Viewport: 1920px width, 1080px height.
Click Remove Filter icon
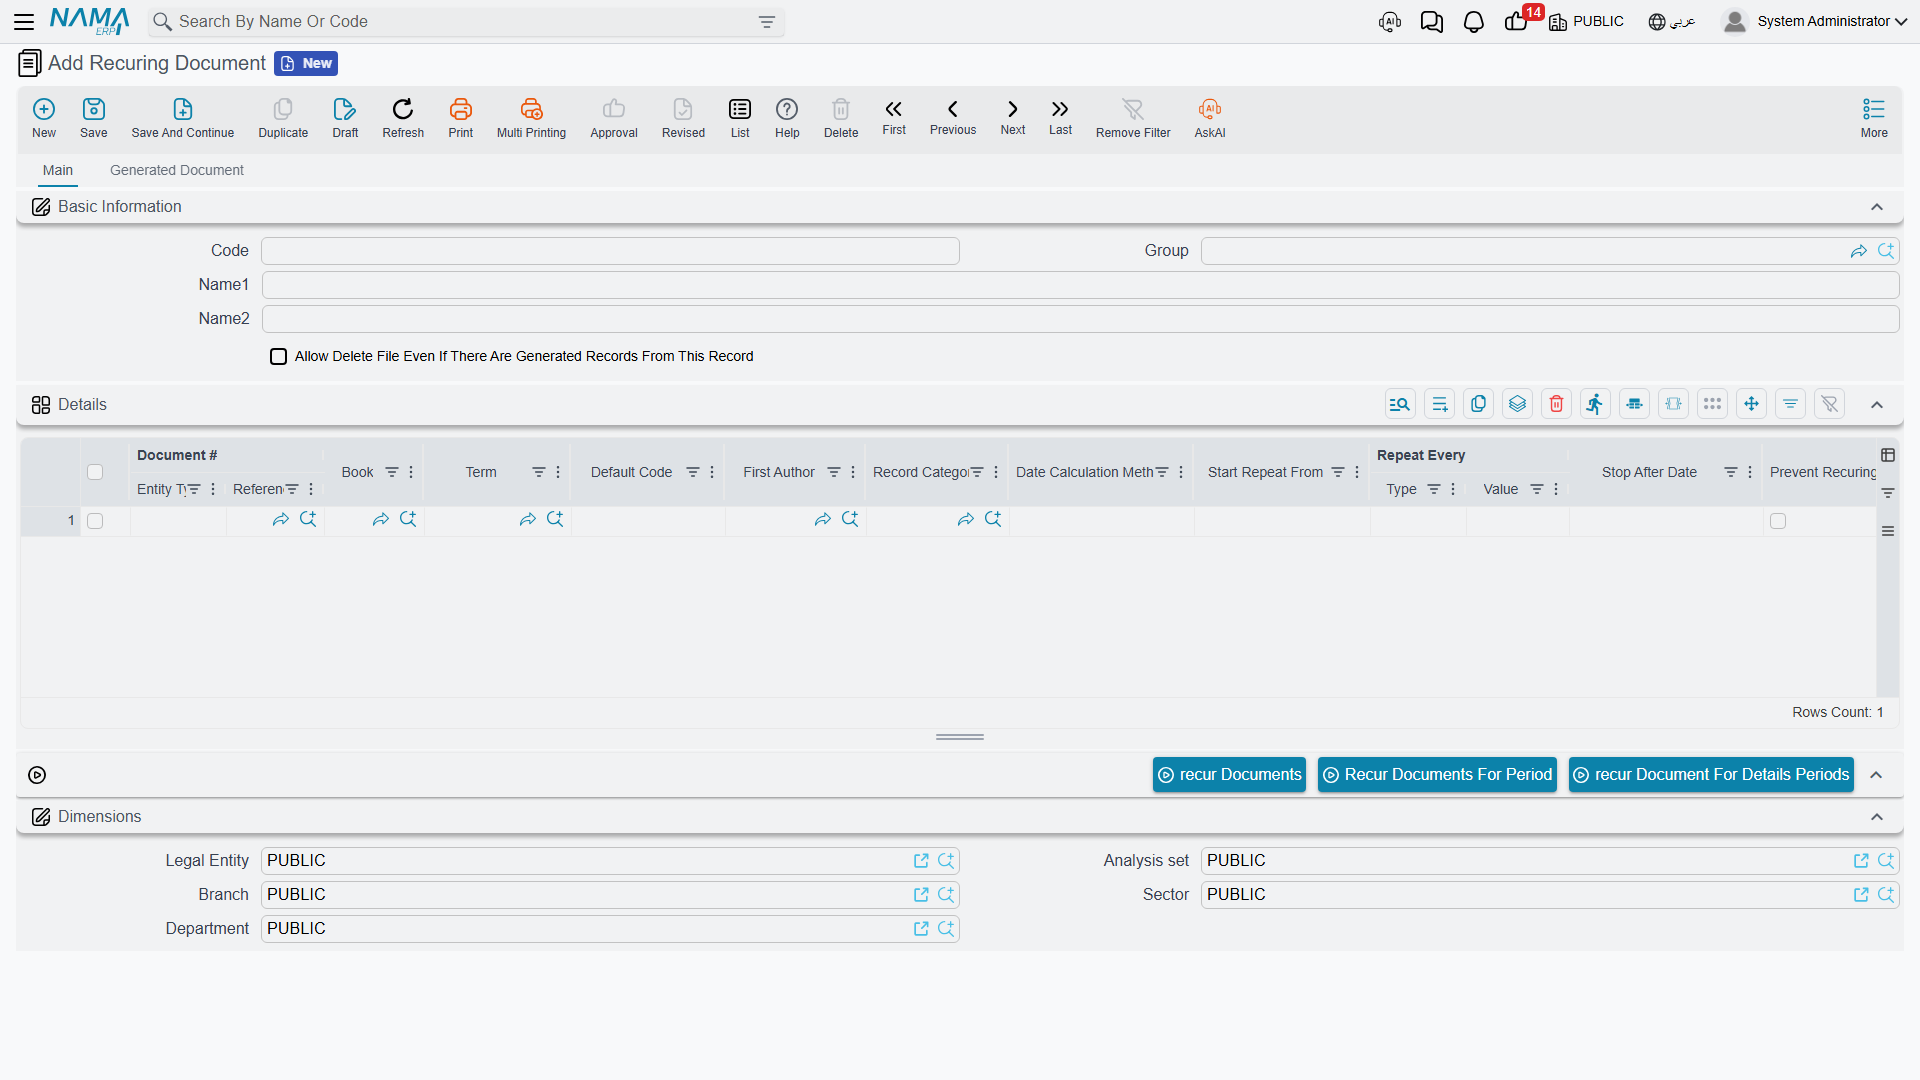(x=1133, y=117)
